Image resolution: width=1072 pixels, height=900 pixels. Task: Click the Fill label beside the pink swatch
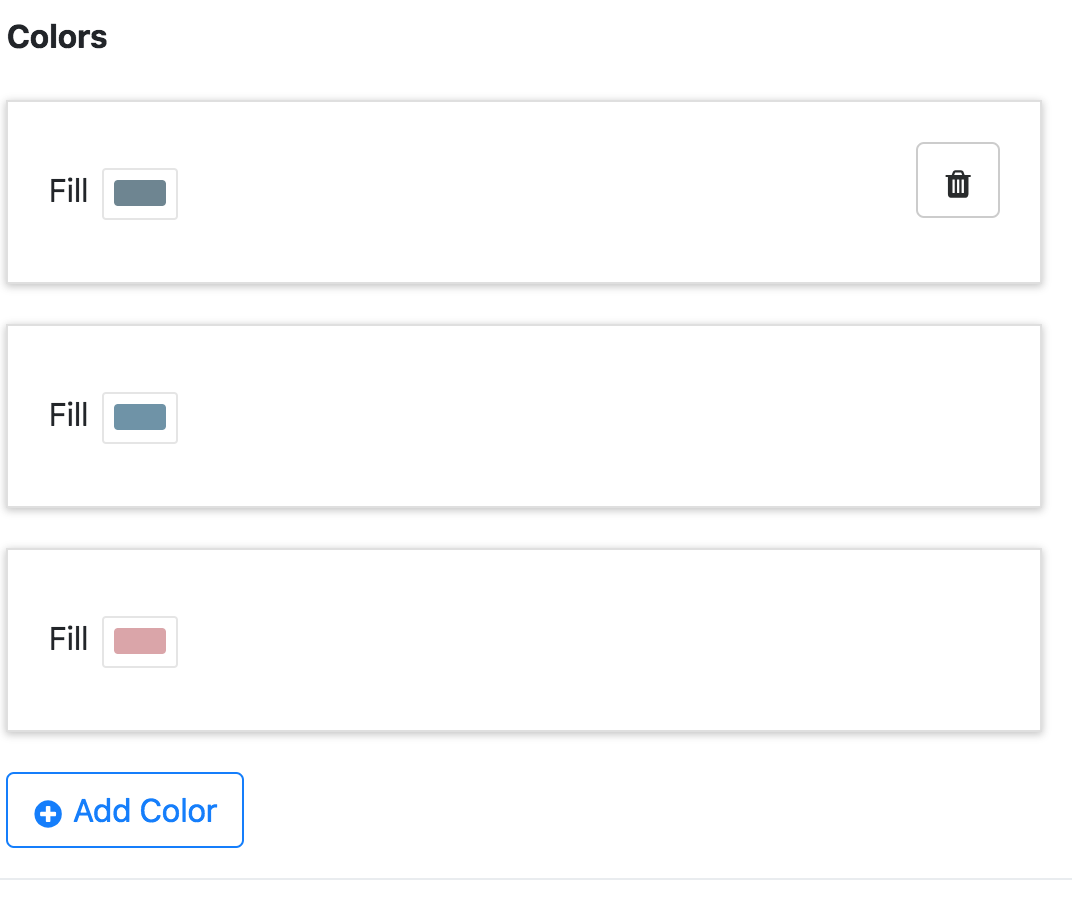tap(69, 638)
